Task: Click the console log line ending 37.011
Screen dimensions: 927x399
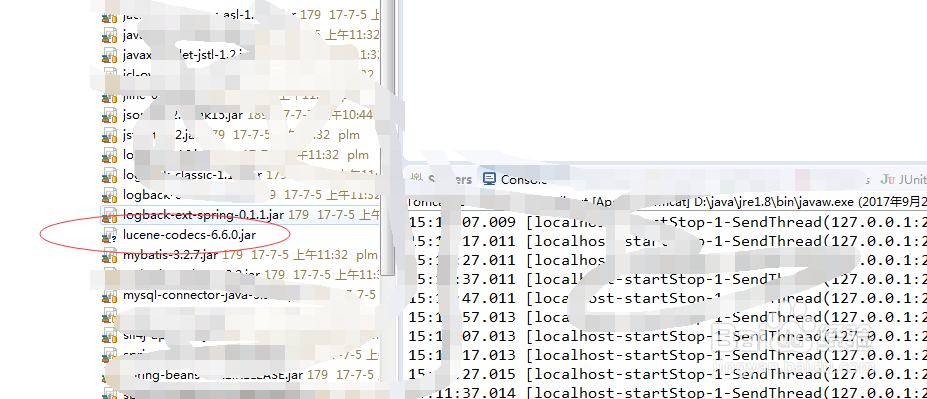Action: pos(667,279)
